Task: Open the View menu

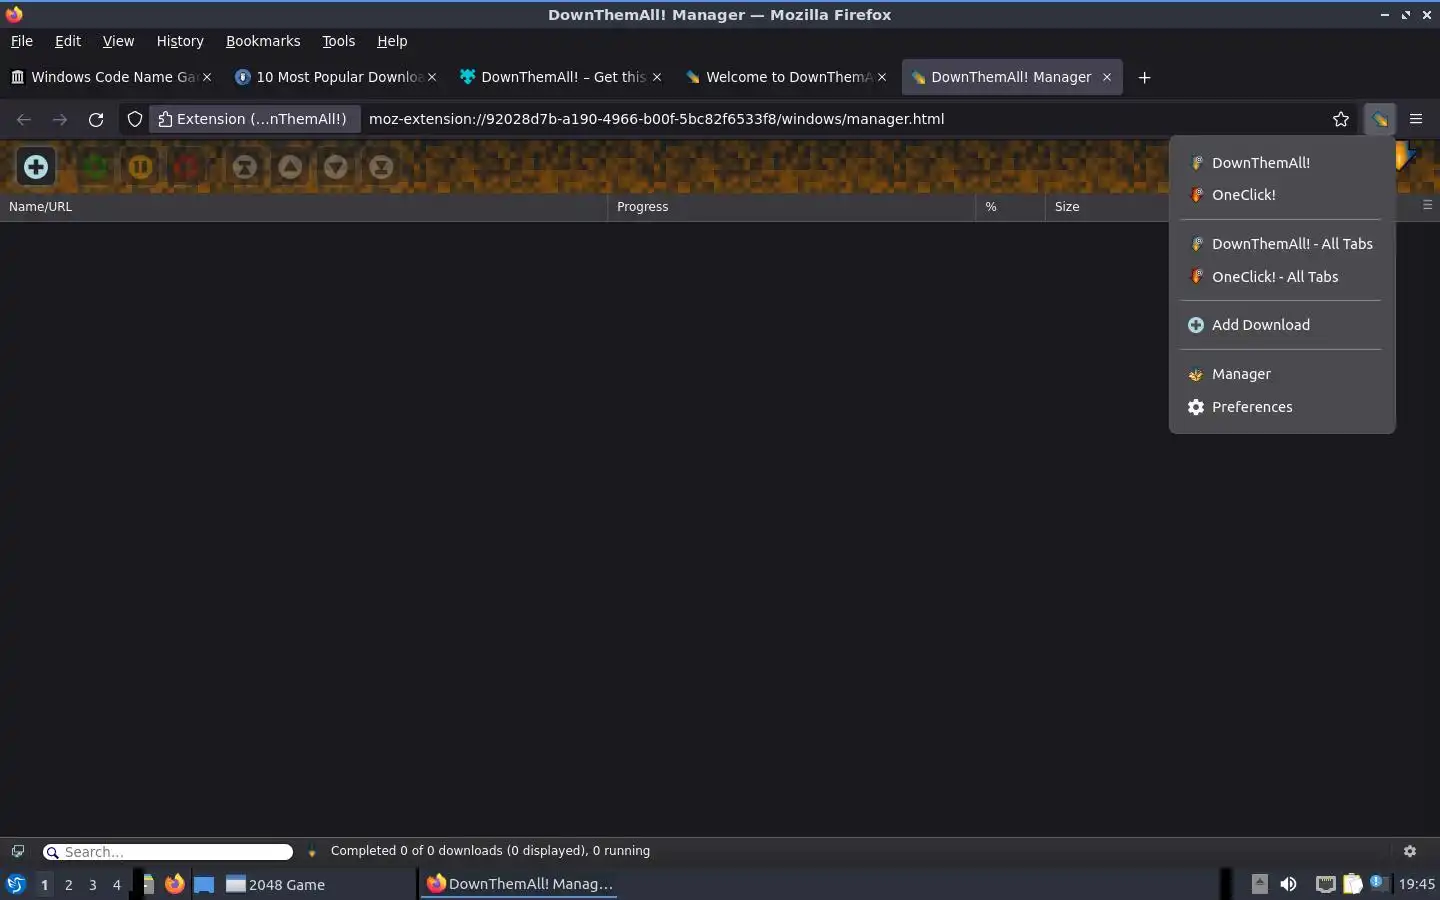Action: click(118, 41)
